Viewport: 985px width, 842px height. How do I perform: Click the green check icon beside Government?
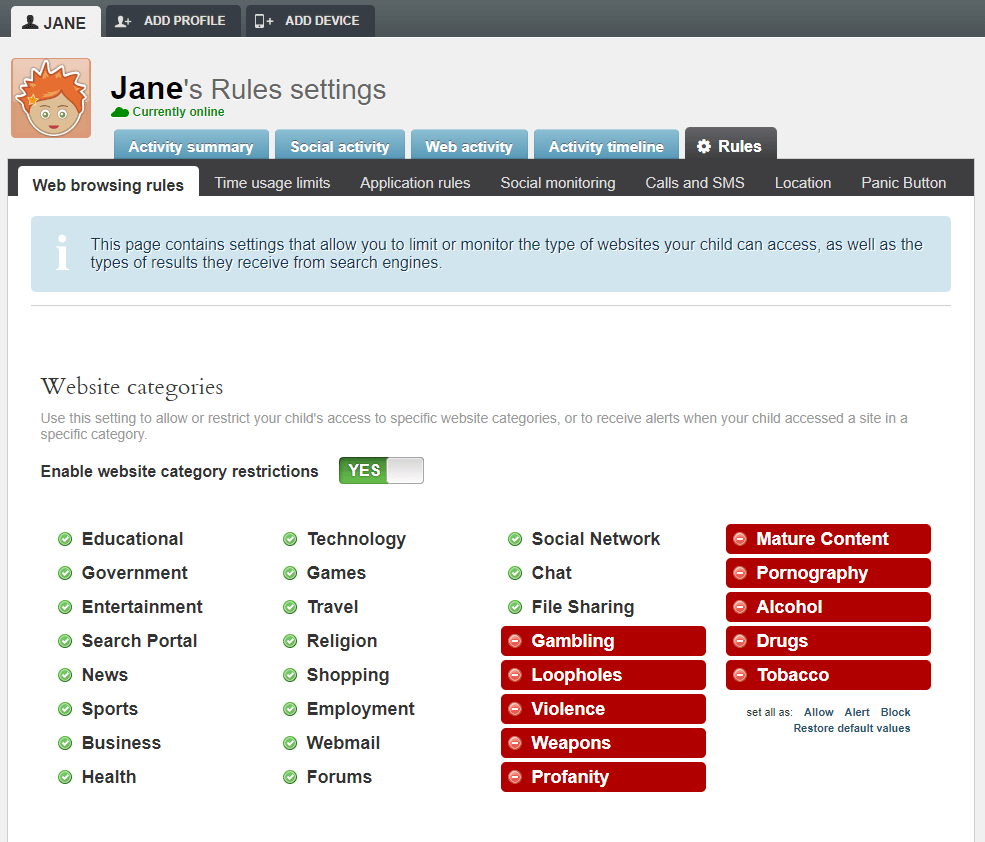pyautogui.click(x=65, y=573)
